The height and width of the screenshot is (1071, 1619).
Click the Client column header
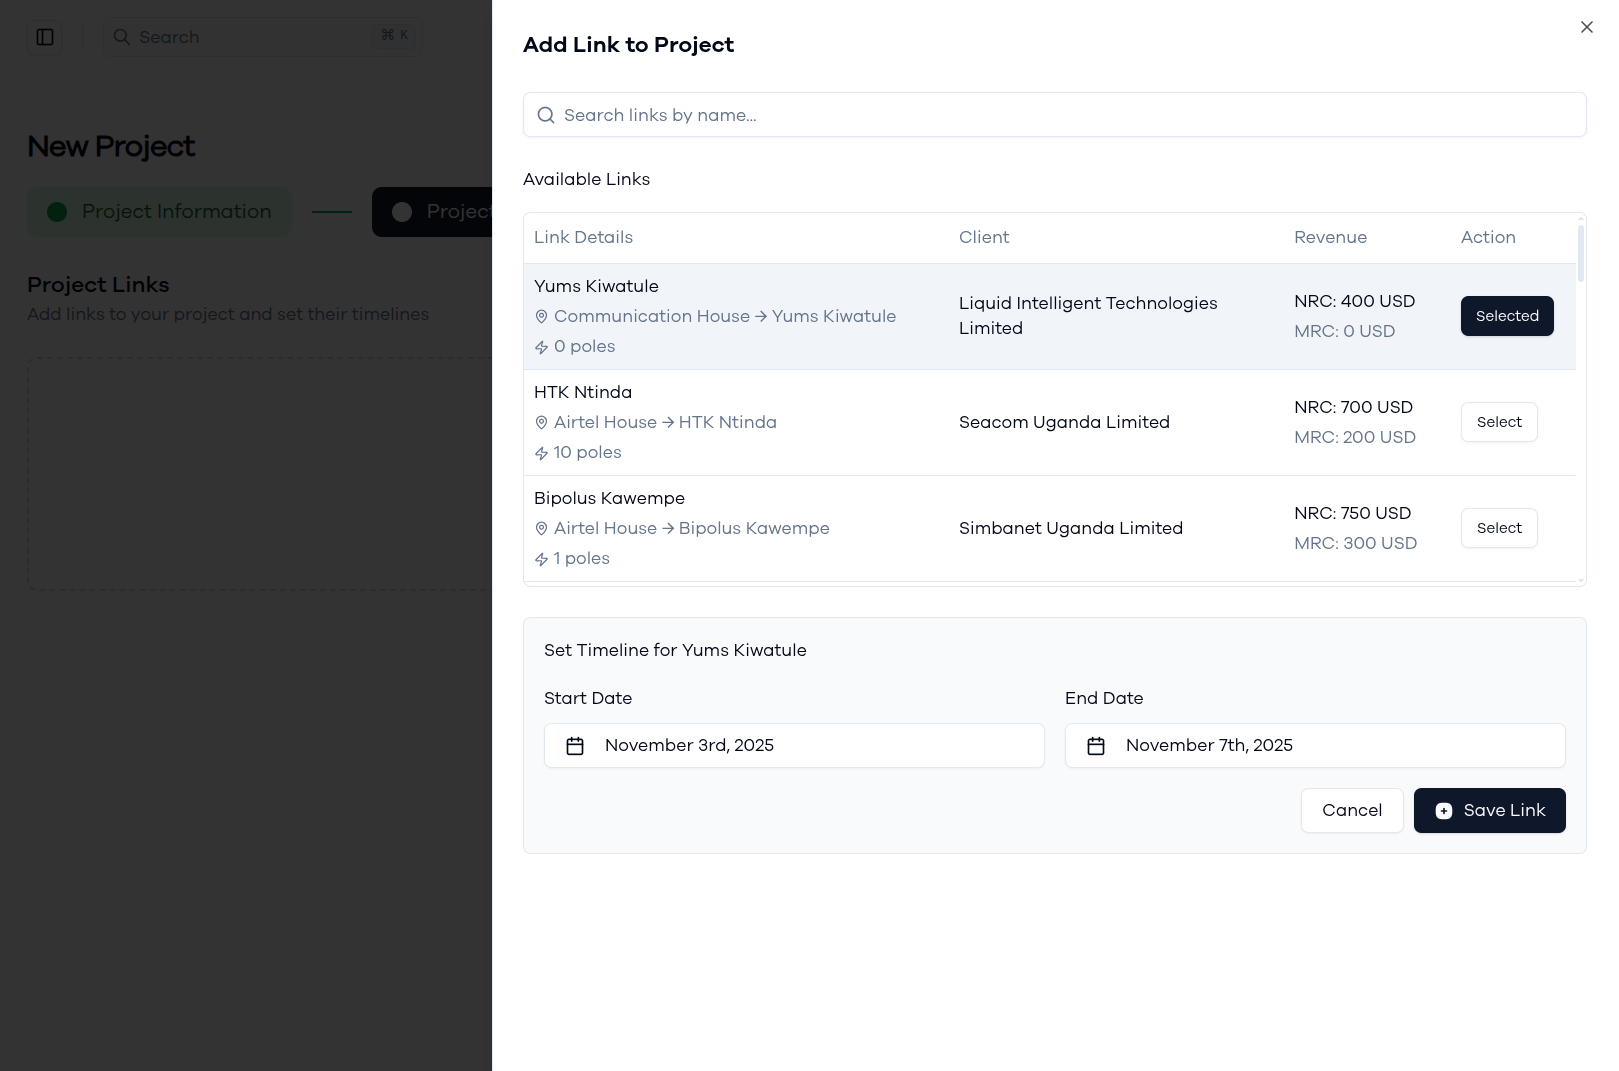point(984,238)
